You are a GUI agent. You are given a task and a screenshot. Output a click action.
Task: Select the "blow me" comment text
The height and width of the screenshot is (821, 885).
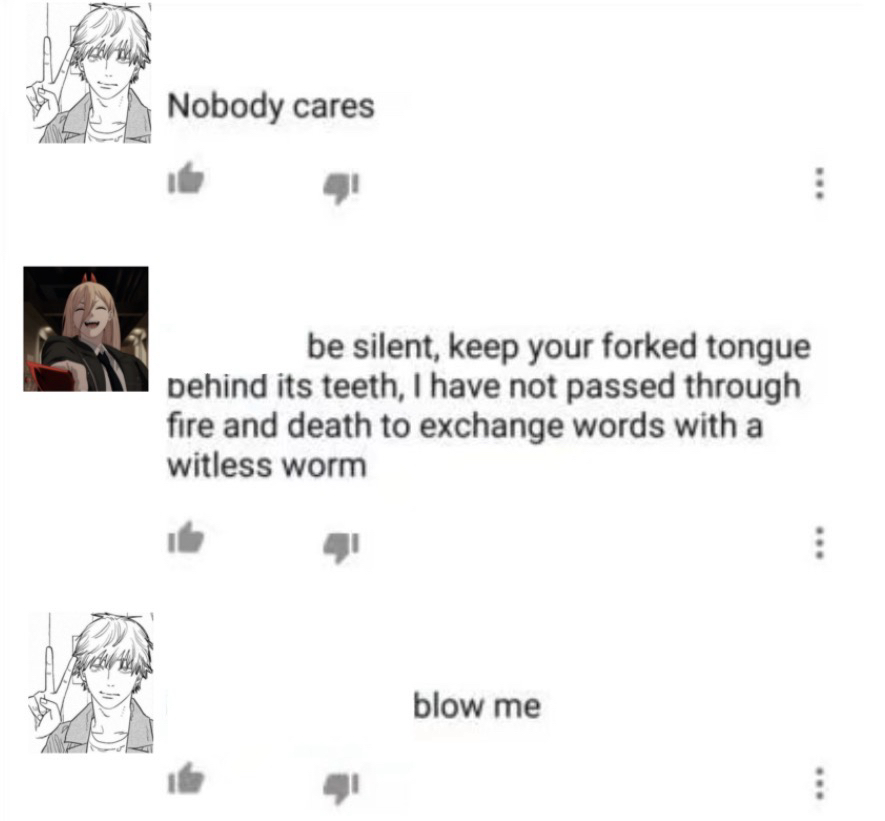click(x=477, y=706)
